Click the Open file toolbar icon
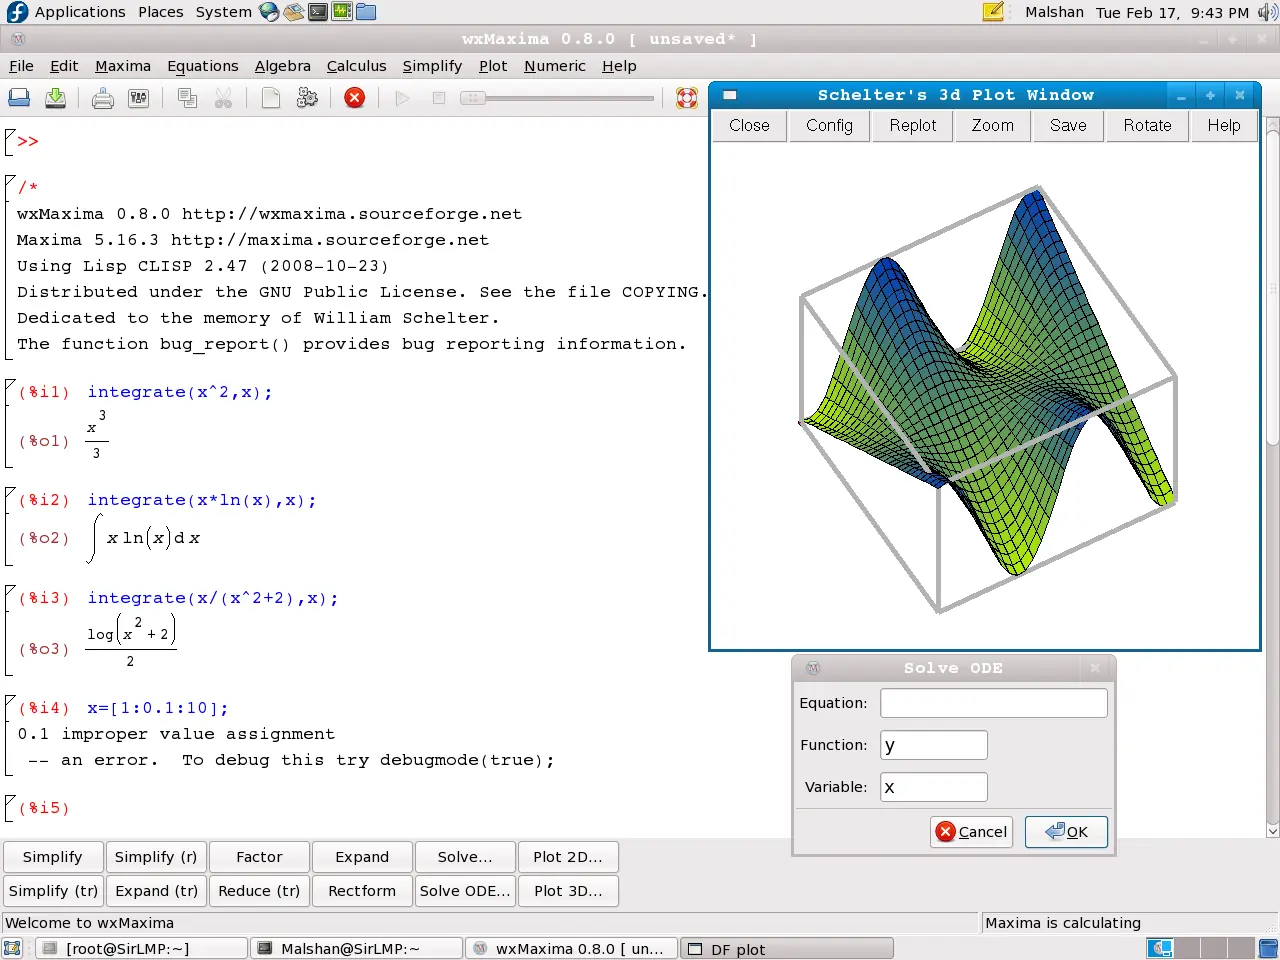Viewport: 1280px width, 960px height. 19,98
